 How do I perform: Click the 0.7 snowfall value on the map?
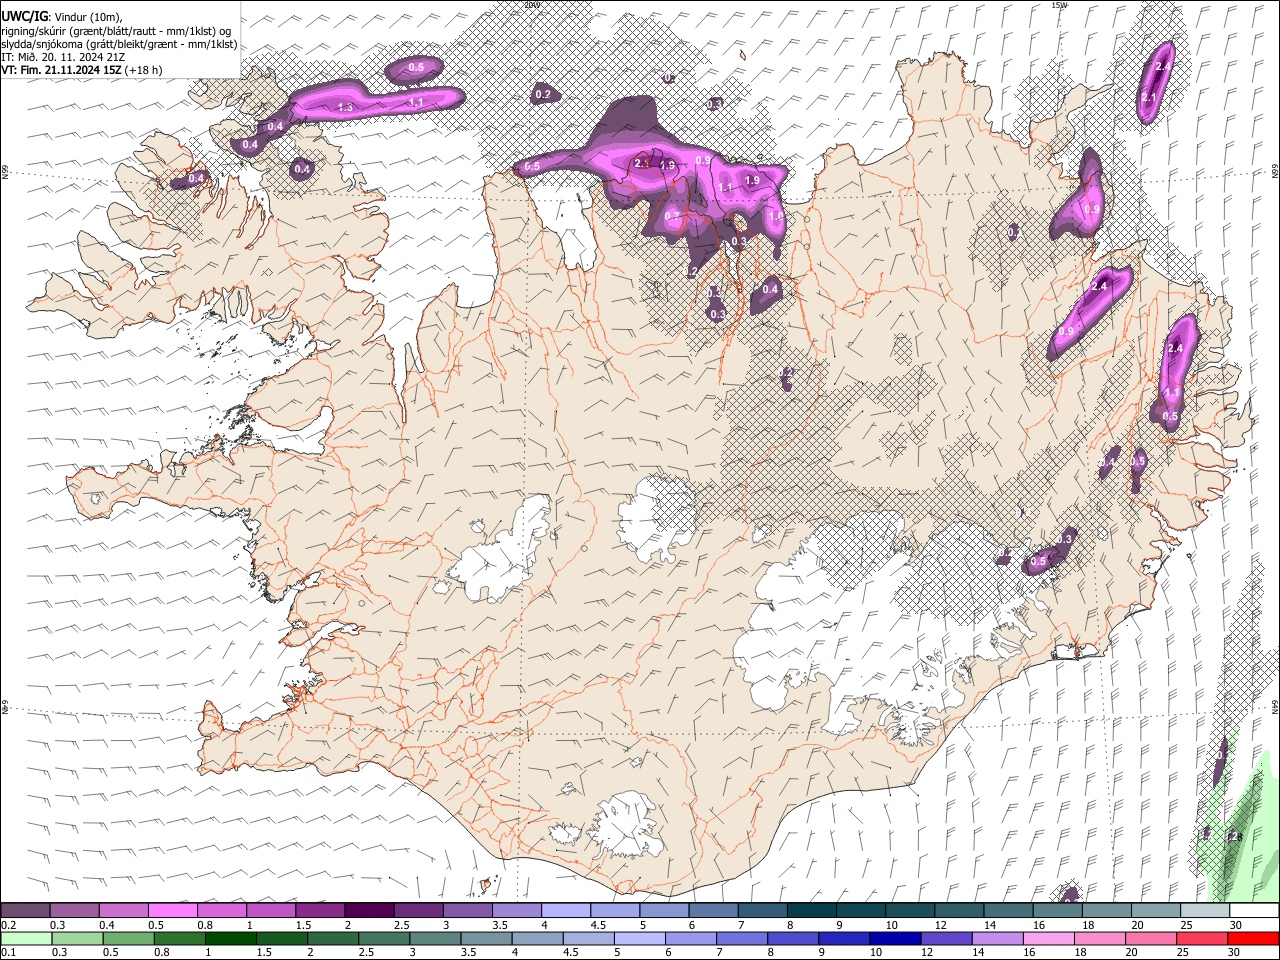(672, 216)
